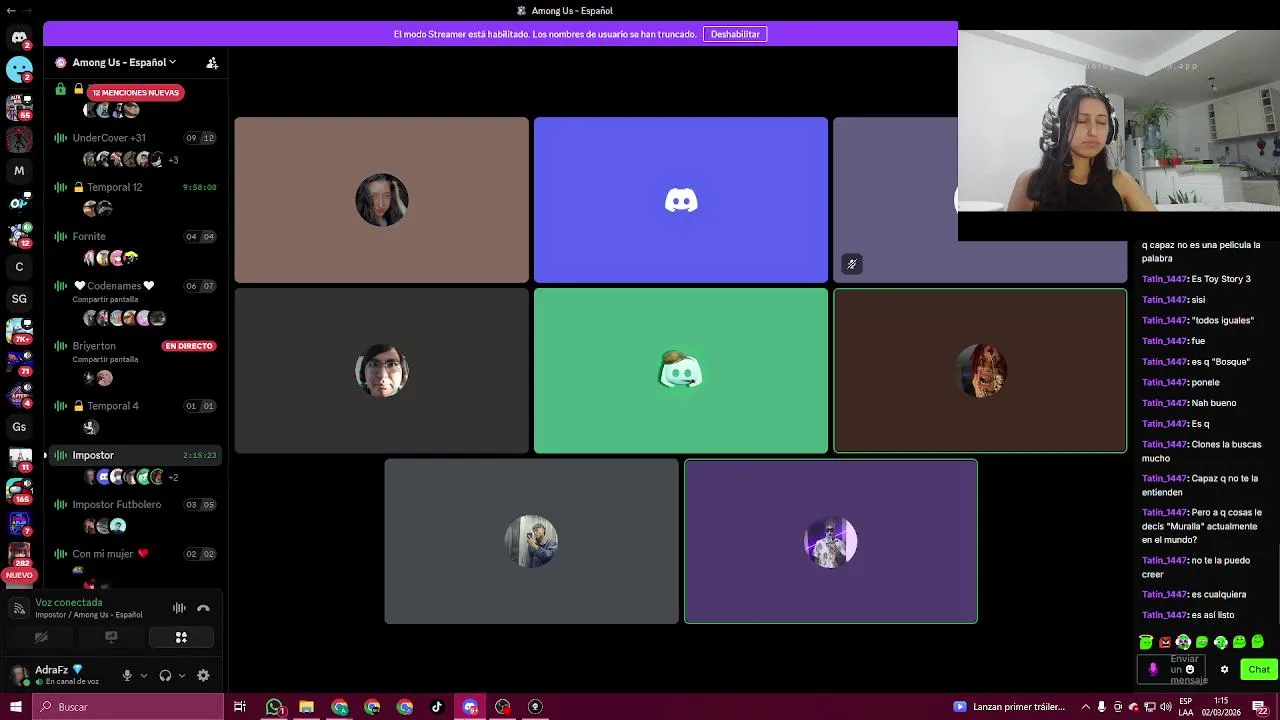Open the M server in sidebar
The width and height of the screenshot is (1280, 720).
click(19, 171)
